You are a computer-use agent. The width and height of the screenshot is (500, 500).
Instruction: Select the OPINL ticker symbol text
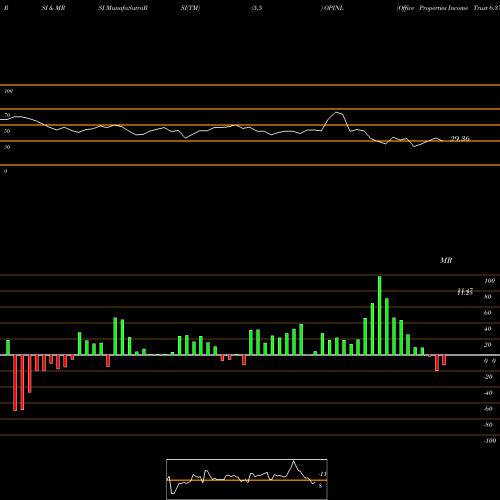334,8
